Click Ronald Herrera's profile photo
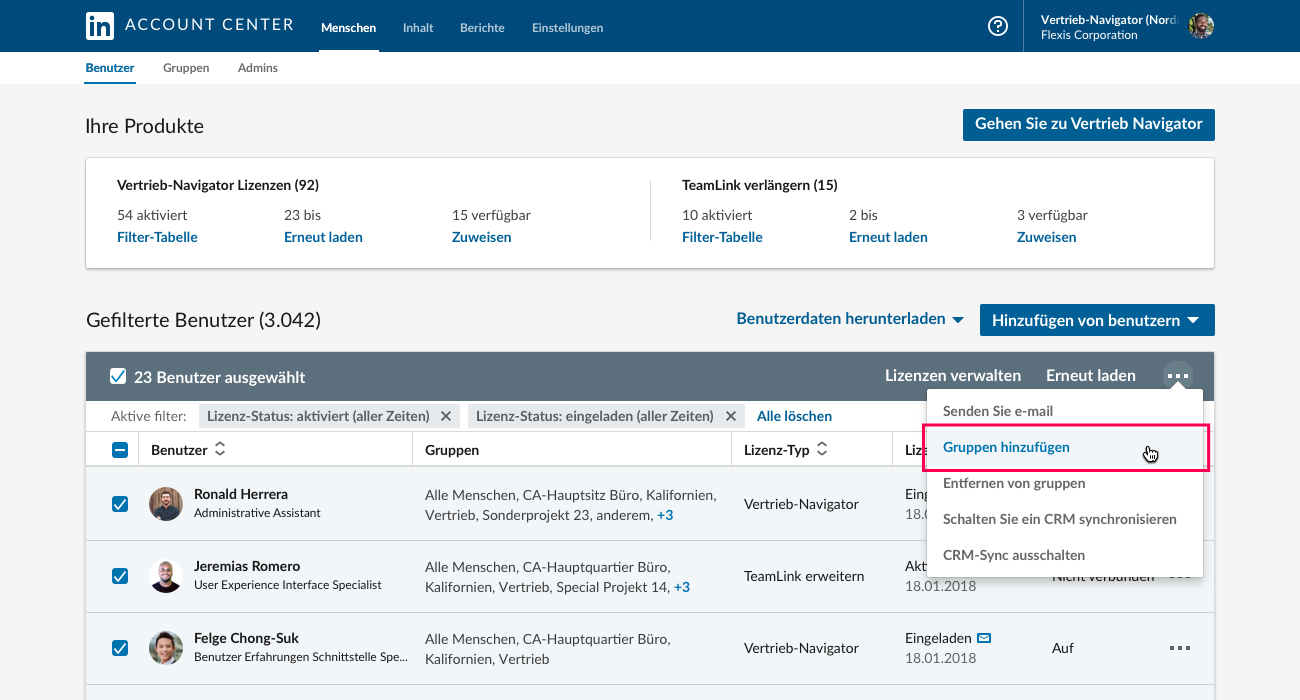1300x700 pixels. tap(166, 504)
